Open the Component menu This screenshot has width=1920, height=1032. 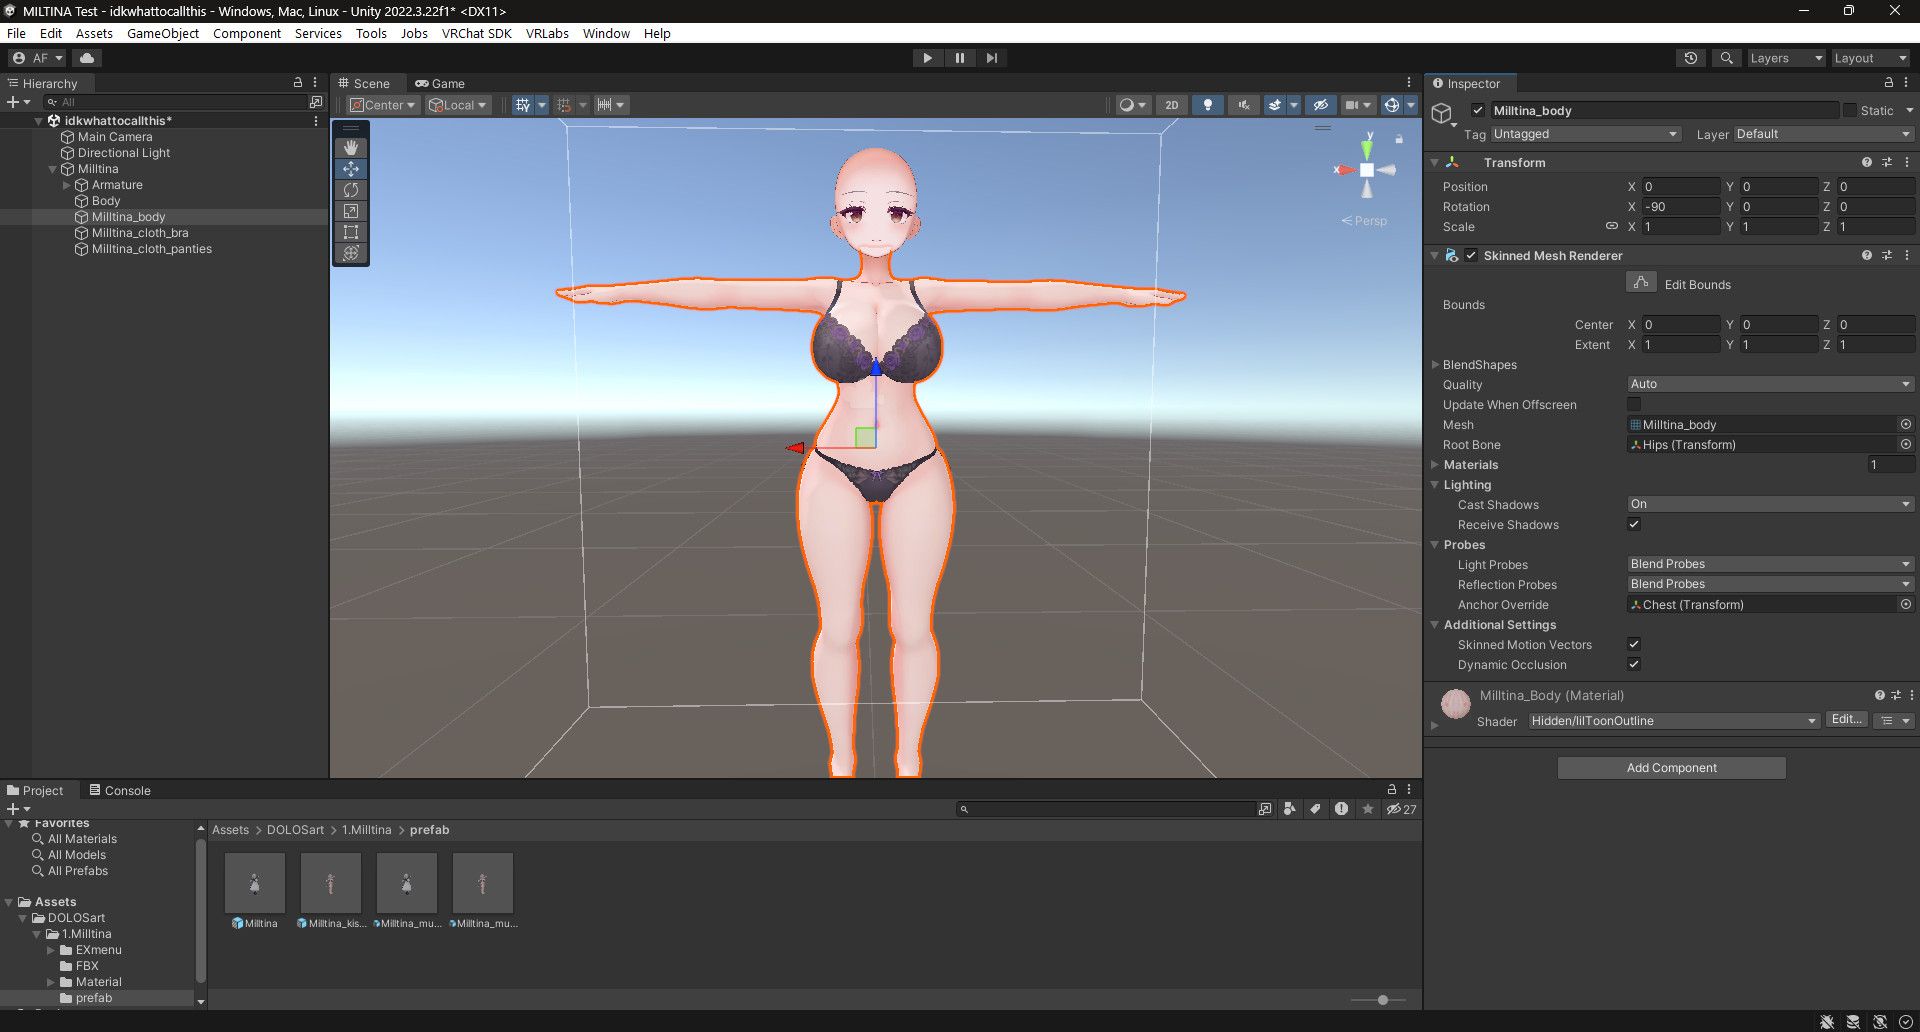[247, 33]
